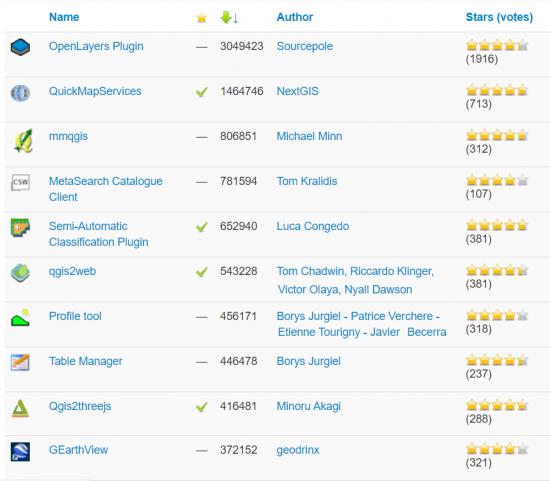Screen dimensions: 550x481
Task: Open the MetaSearch Catalogue Client link
Action: tap(106, 189)
